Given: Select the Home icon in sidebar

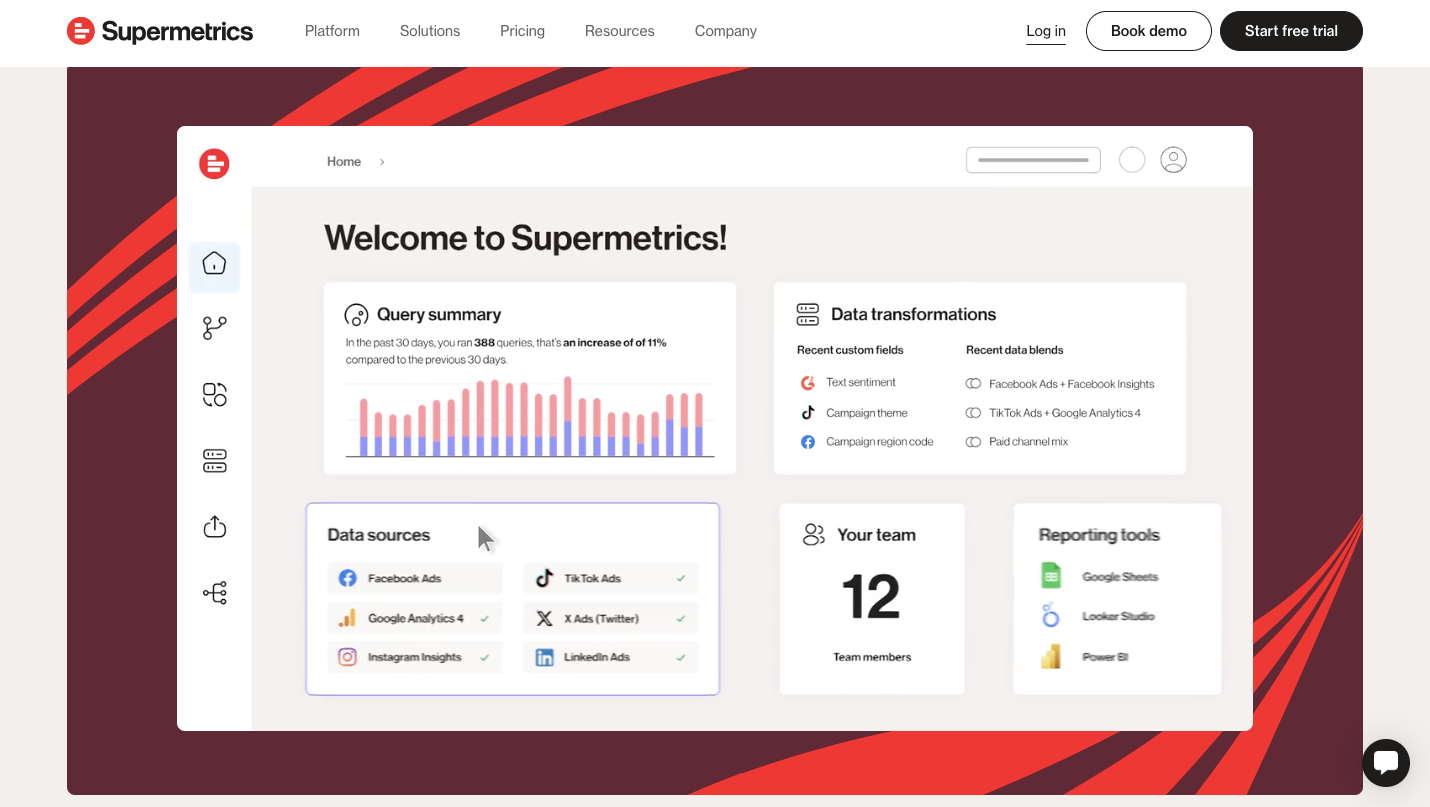Looking at the screenshot, I should pyautogui.click(x=214, y=264).
